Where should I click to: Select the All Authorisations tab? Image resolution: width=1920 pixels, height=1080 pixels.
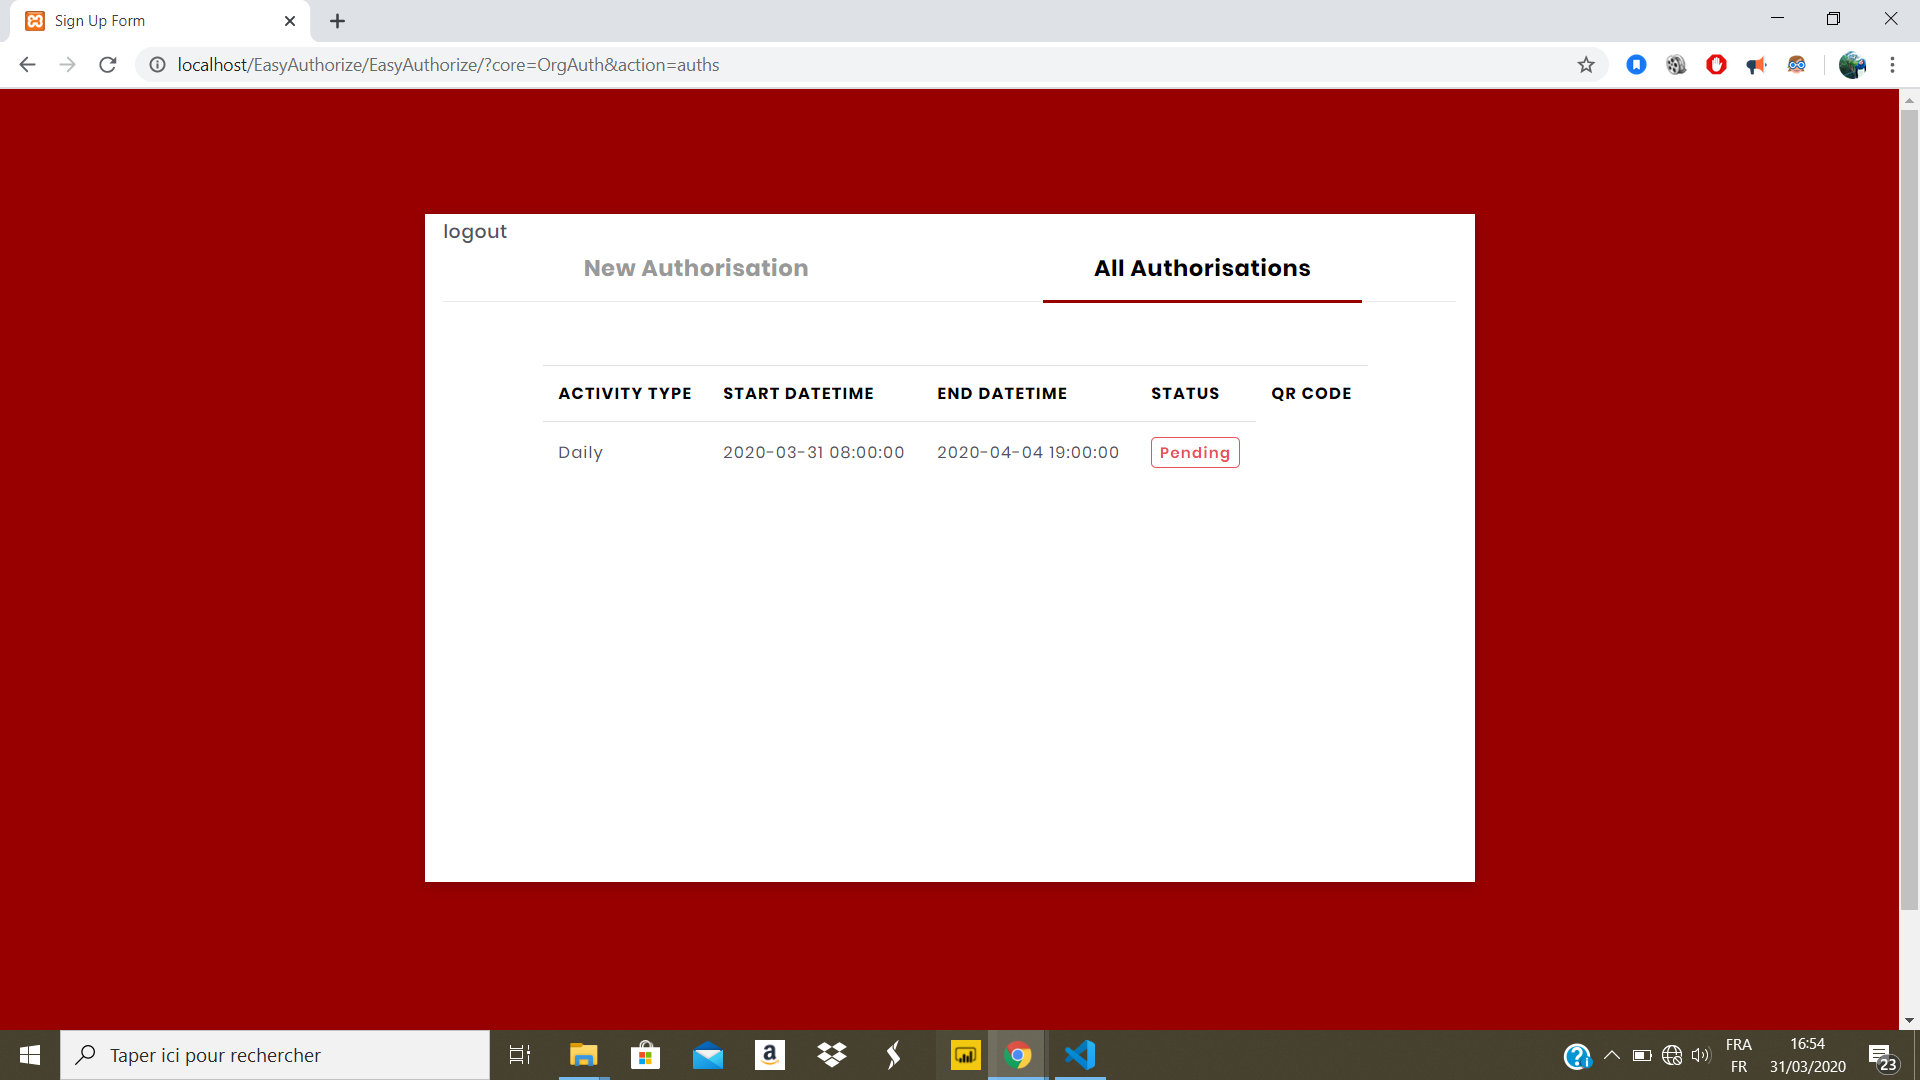pyautogui.click(x=1201, y=268)
